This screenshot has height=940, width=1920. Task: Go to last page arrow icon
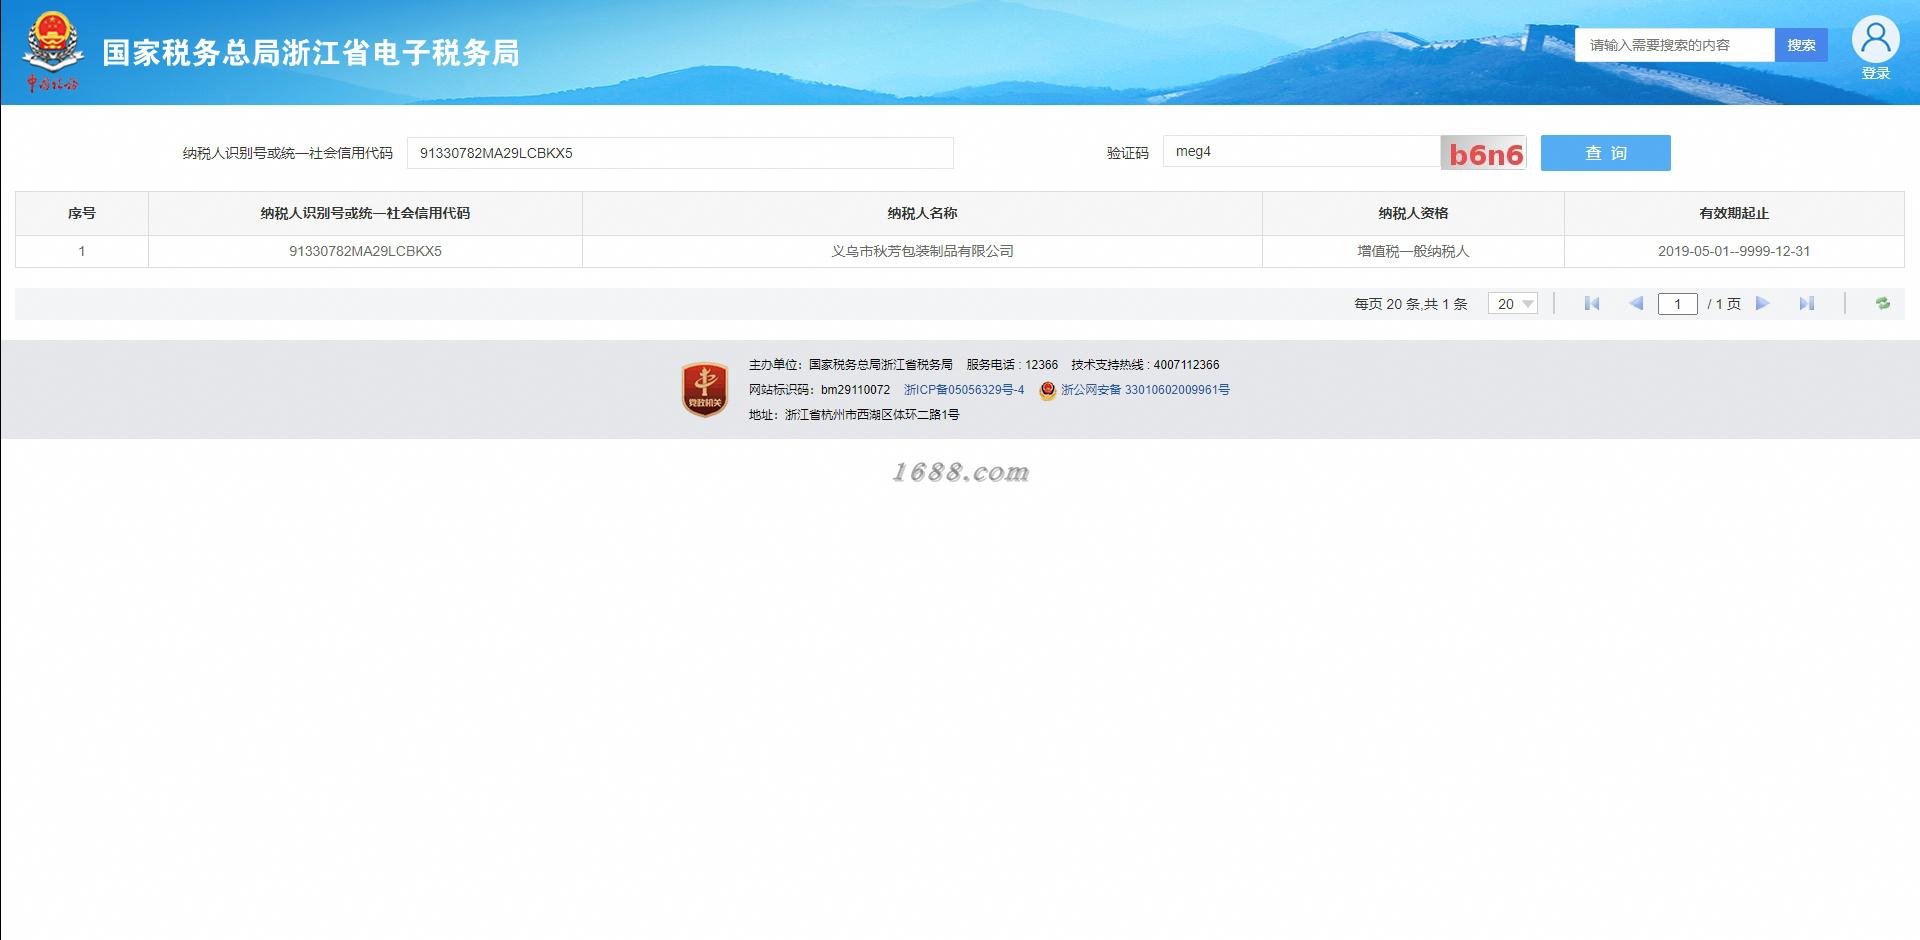[x=1806, y=304]
